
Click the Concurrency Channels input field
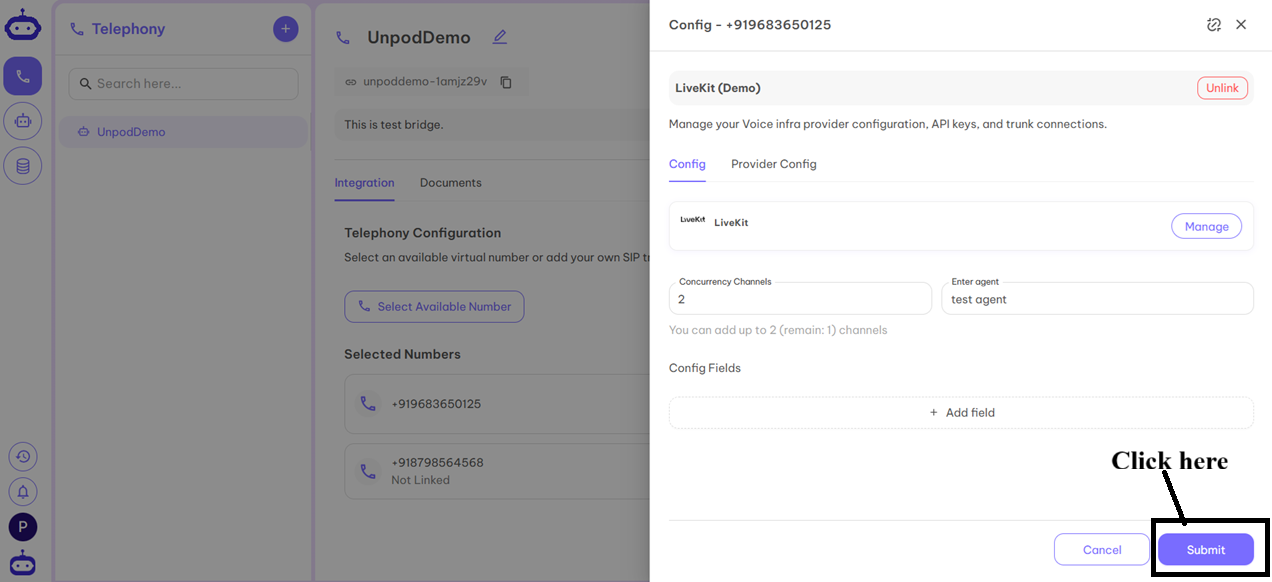(800, 298)
